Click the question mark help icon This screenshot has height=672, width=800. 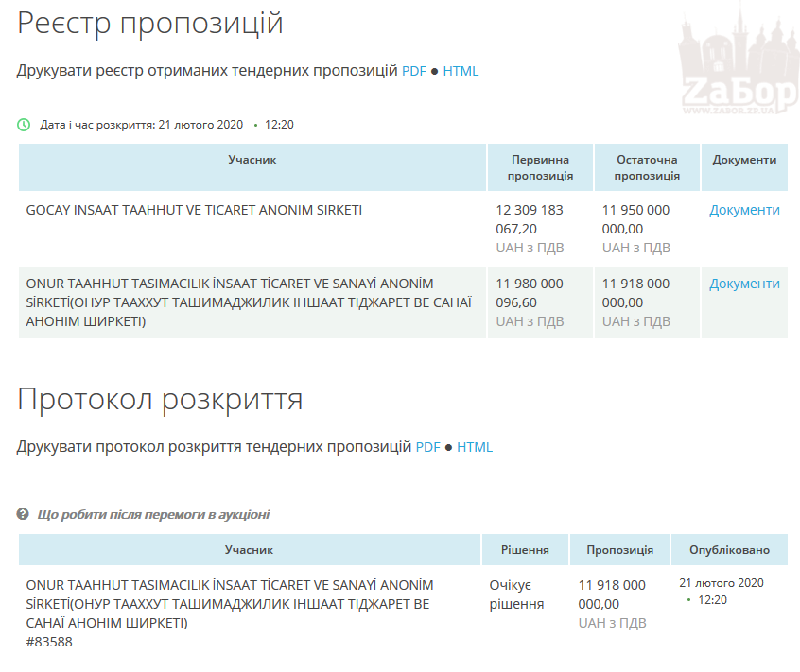[23, 513]
